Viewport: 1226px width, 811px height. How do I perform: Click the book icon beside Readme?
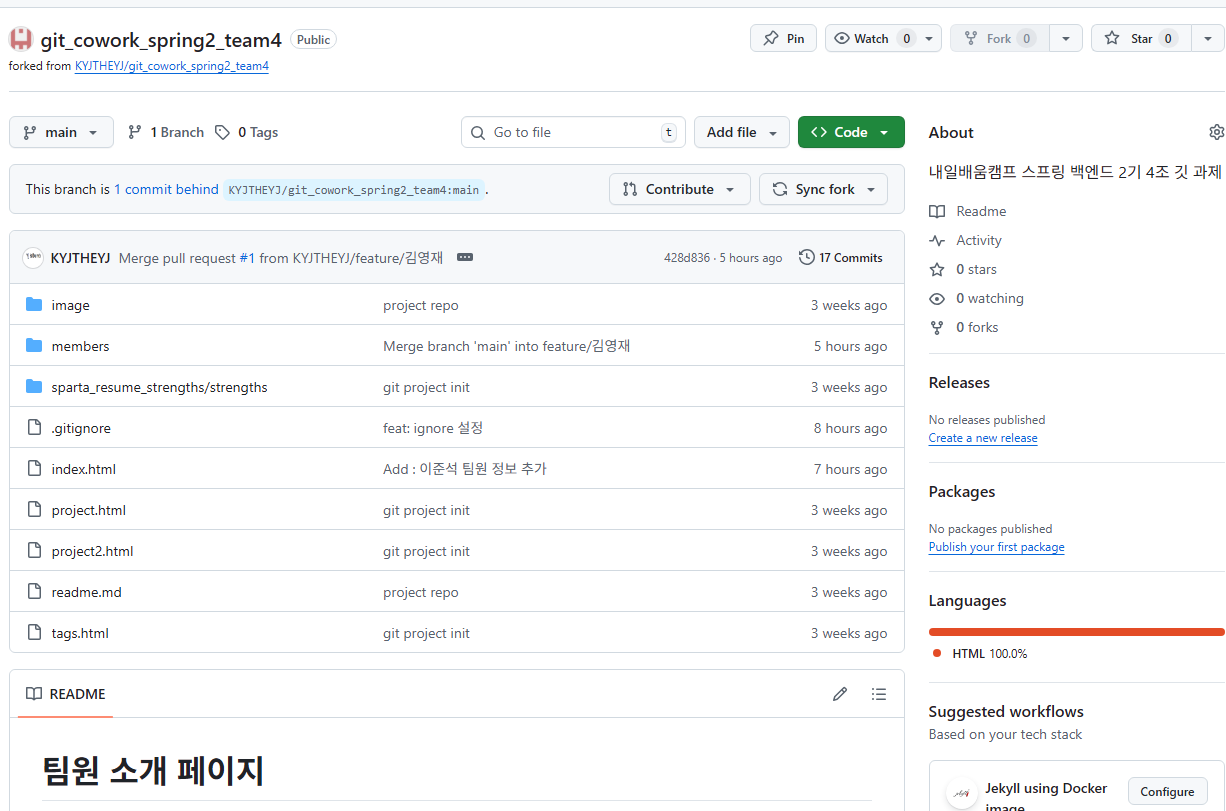[x=937, y=211]
